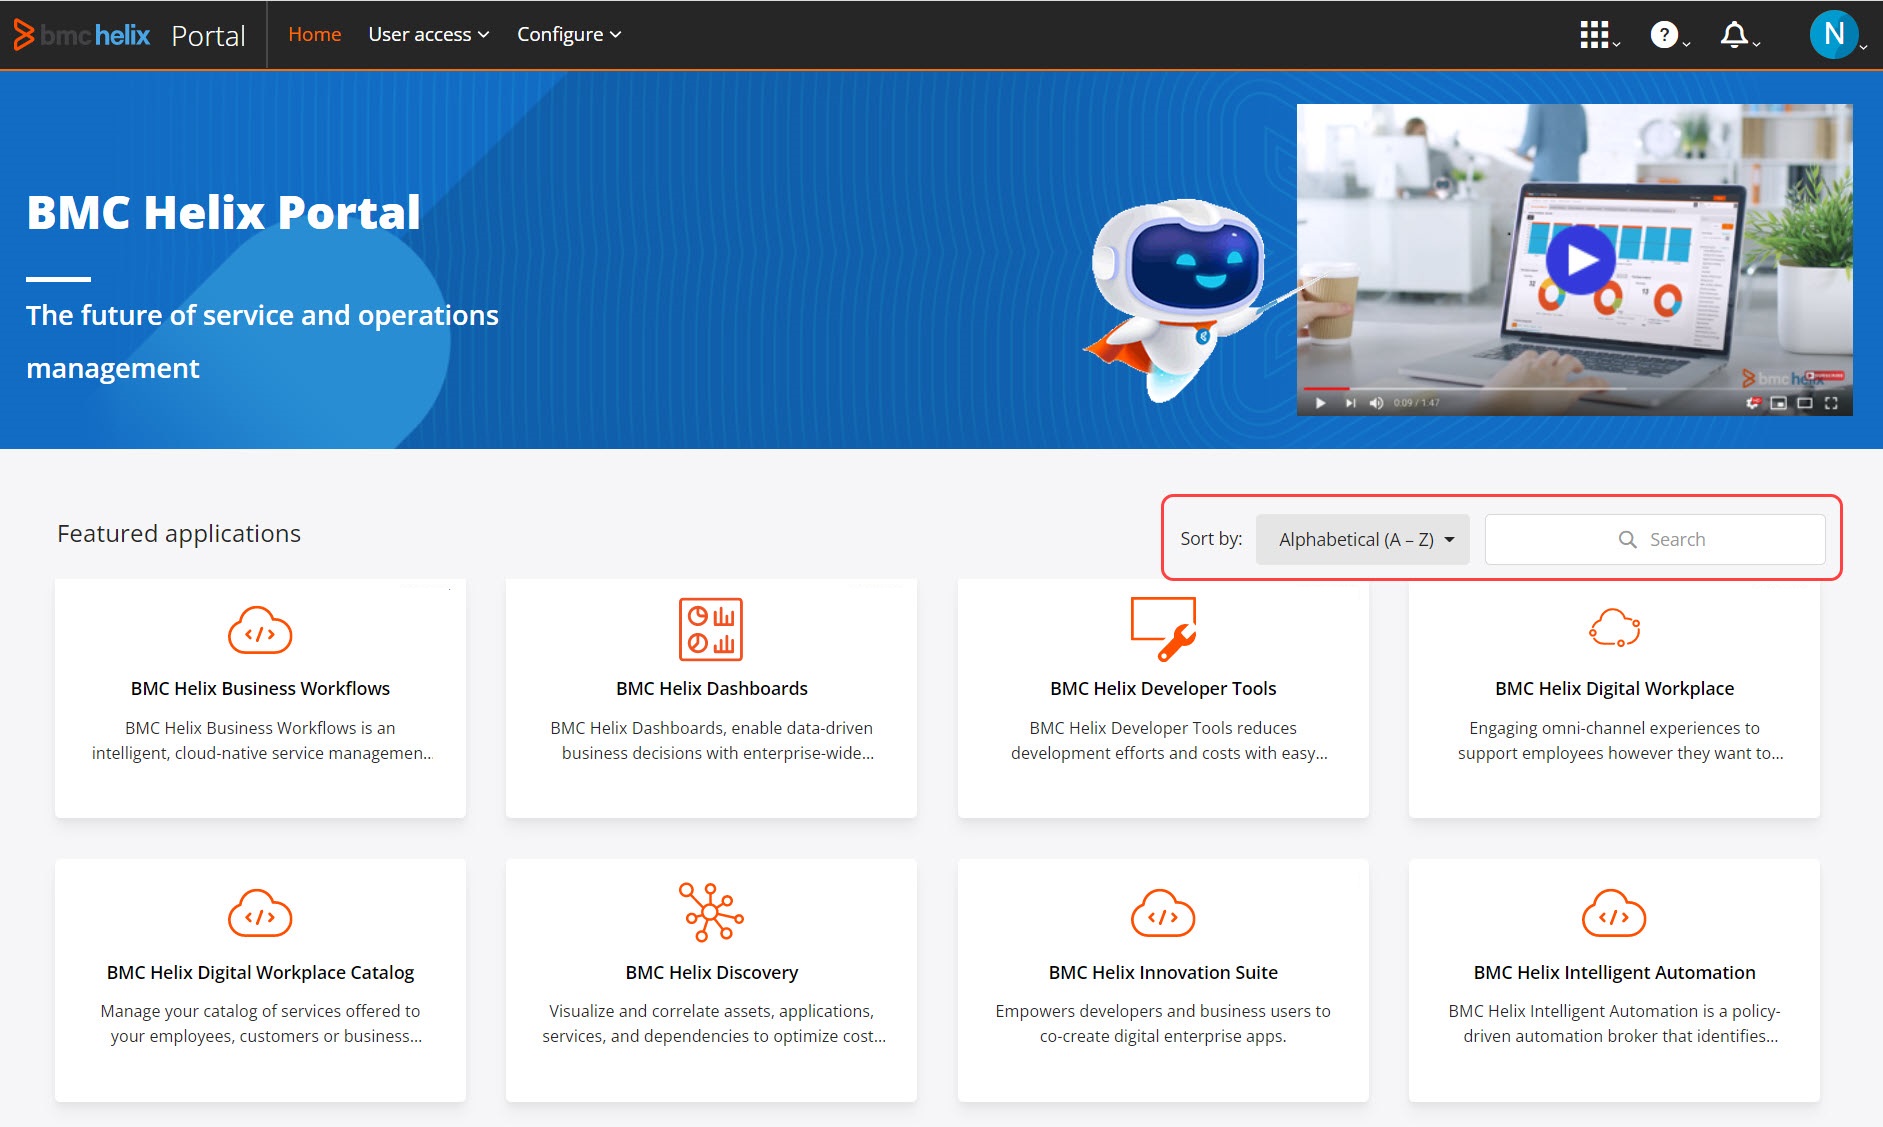Click the help question mark icon
Image resolution: width=1883 pixels, height=1127 pixels.
tap(1664, 35)
